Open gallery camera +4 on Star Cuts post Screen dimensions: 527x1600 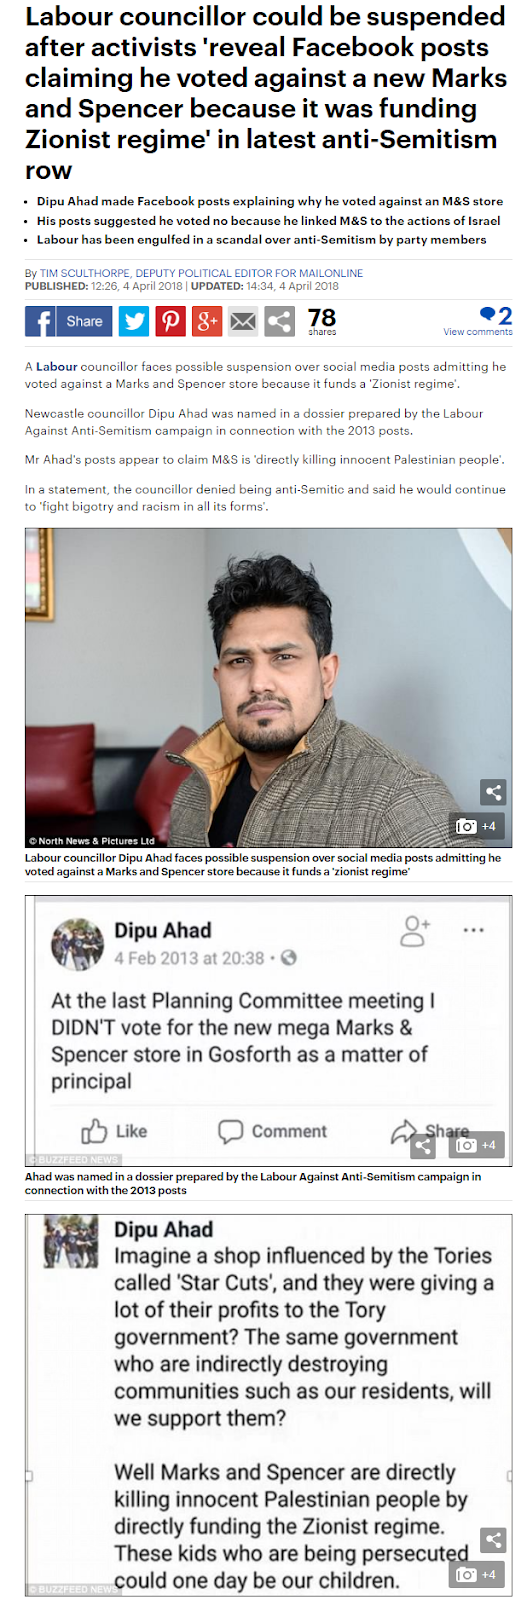click(x=477, y=1573)
